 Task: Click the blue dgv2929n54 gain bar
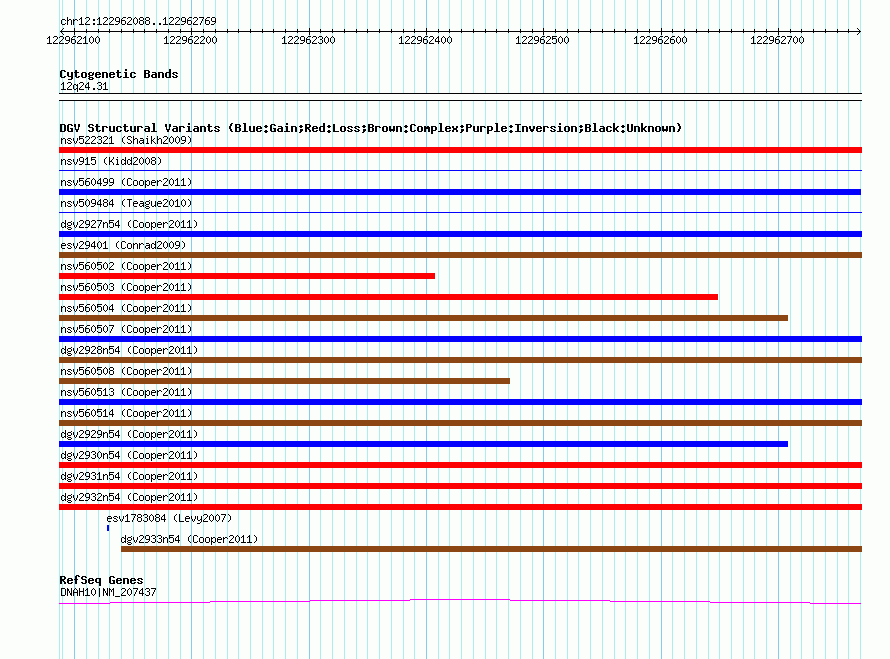423,444
